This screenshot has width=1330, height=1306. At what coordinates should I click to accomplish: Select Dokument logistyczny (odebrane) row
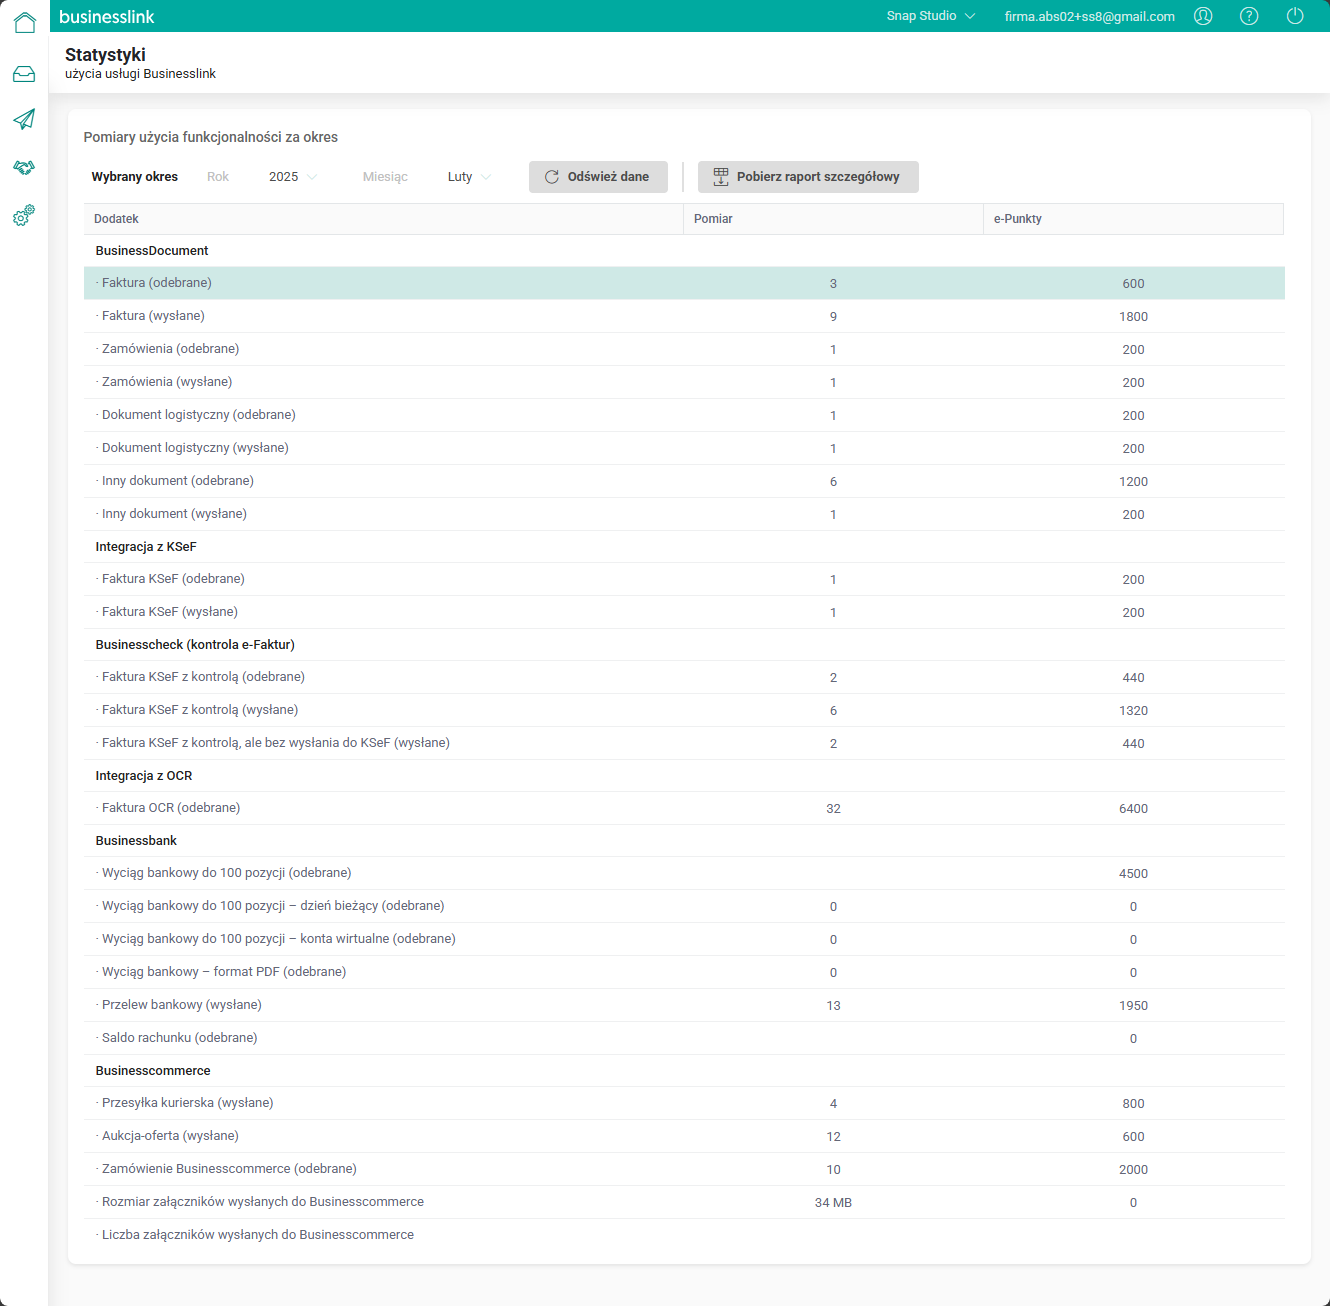pos(684,415)
